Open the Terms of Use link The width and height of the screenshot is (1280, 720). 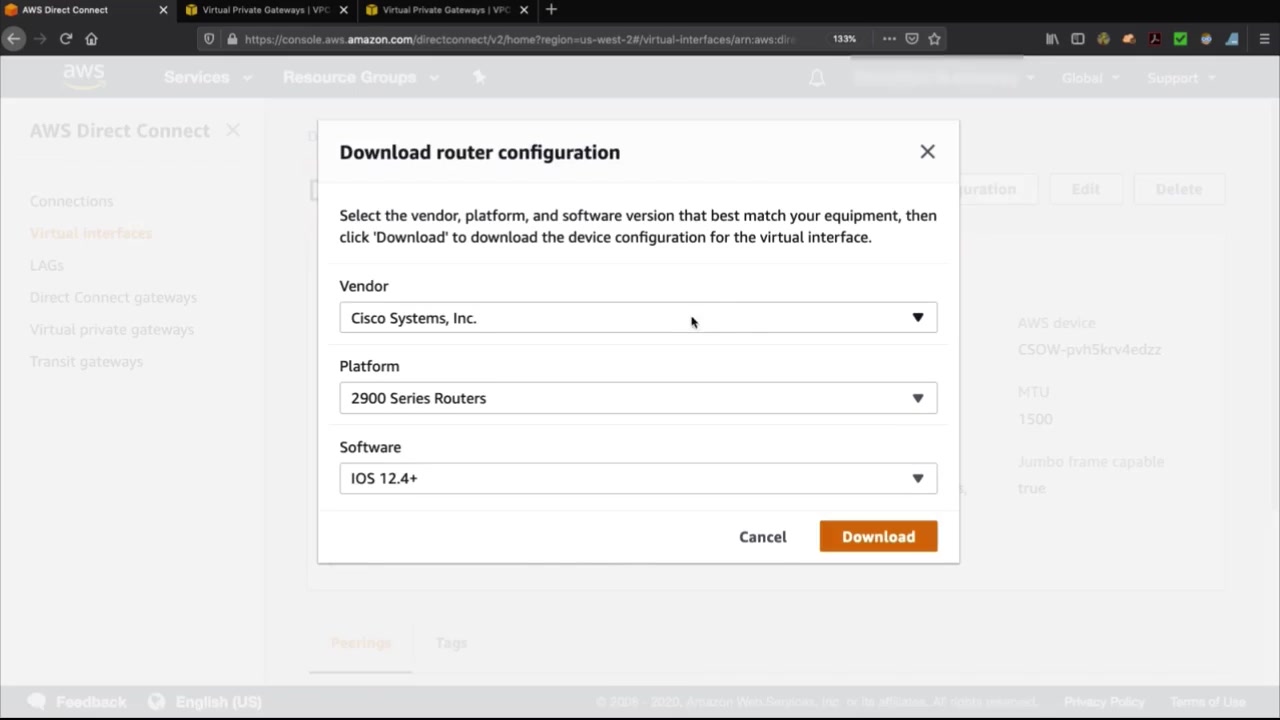1207,702
